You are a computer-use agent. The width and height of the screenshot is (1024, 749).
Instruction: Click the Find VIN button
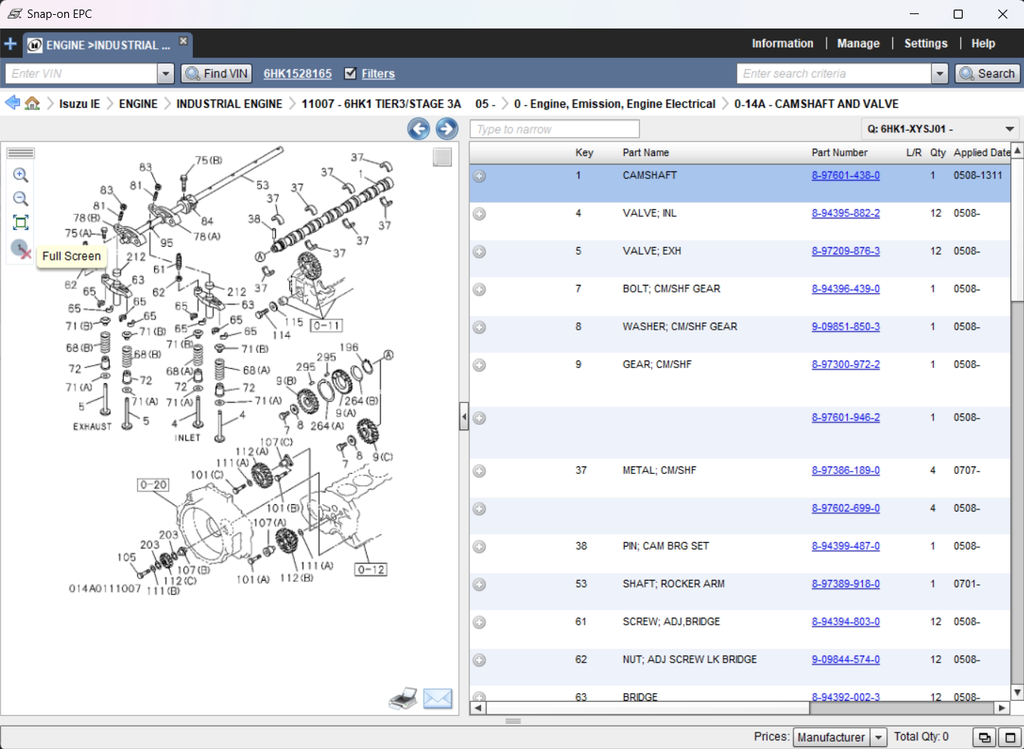(216, 74)
